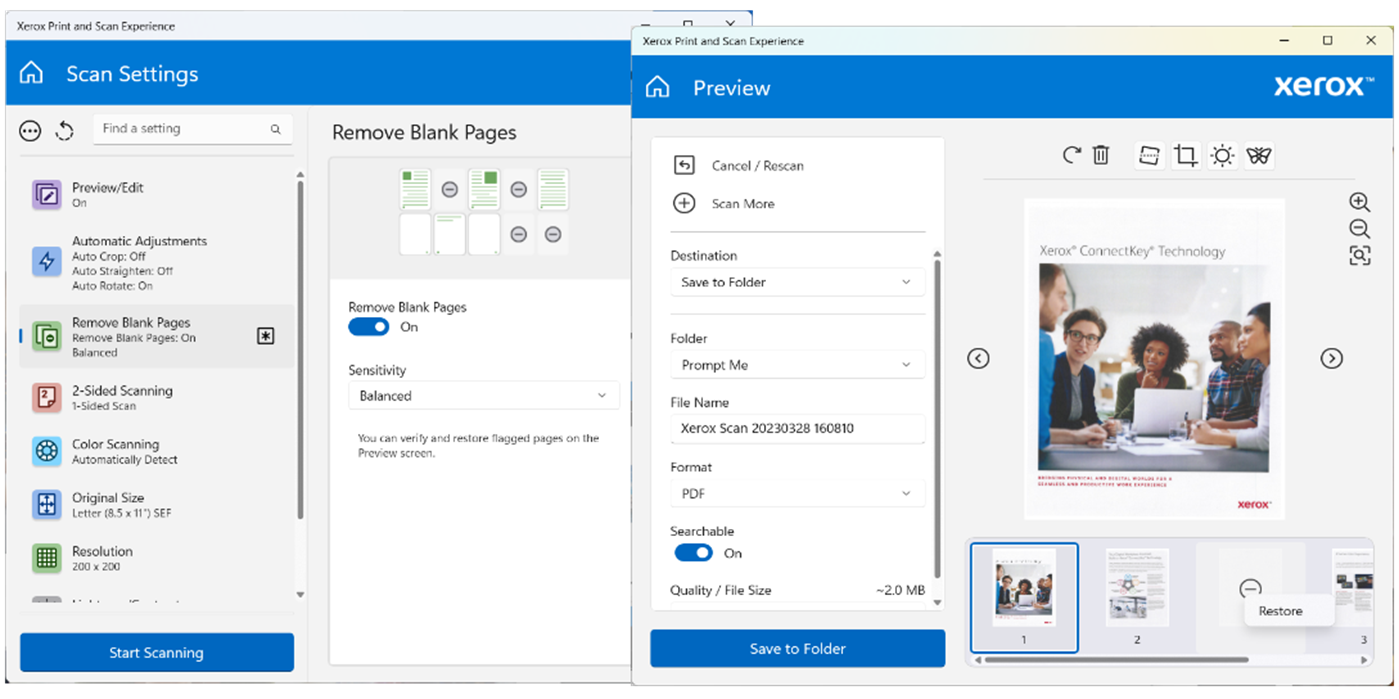The width and height of the screenshot is (1399, 699).
Task: Click the 2-Sided Scanning red icon
Action: coord(47,397)
